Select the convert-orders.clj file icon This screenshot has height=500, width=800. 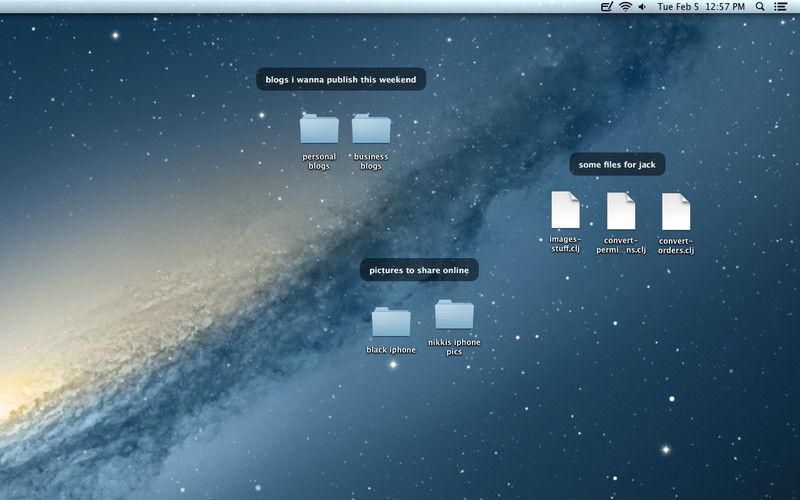click(x=676, y=211)
